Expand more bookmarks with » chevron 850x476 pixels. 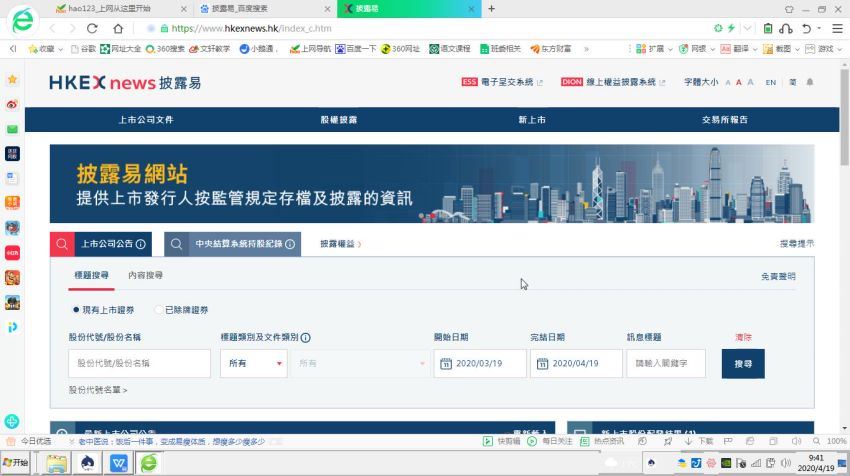586,49
